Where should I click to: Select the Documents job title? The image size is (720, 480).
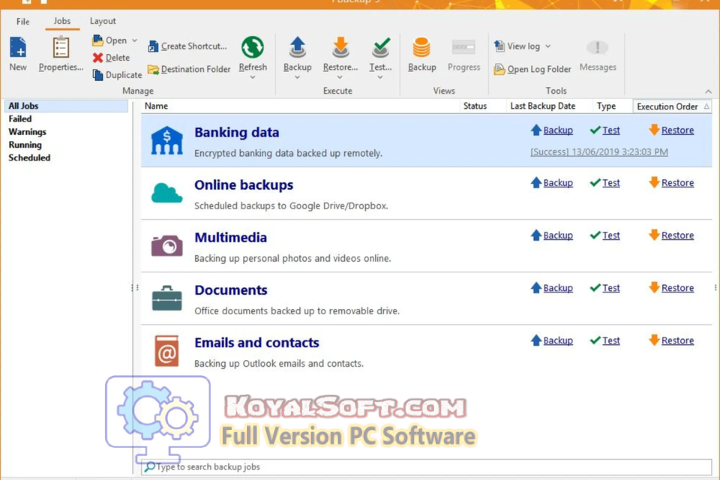231,290
